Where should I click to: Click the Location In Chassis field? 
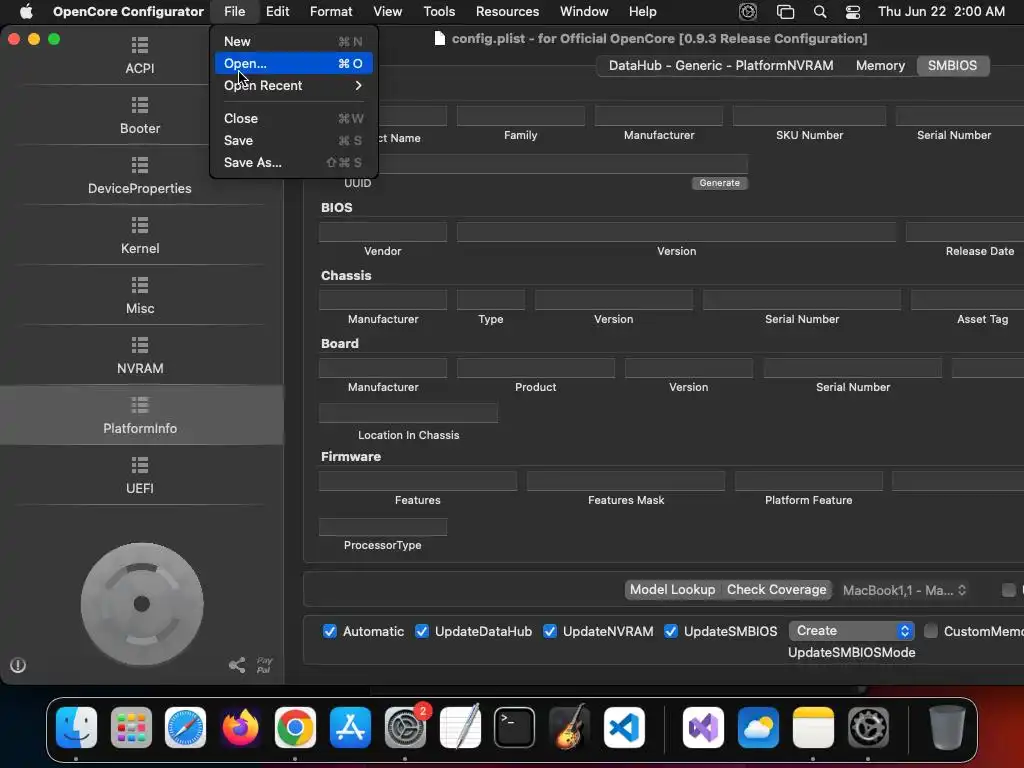tap(408, 413)
